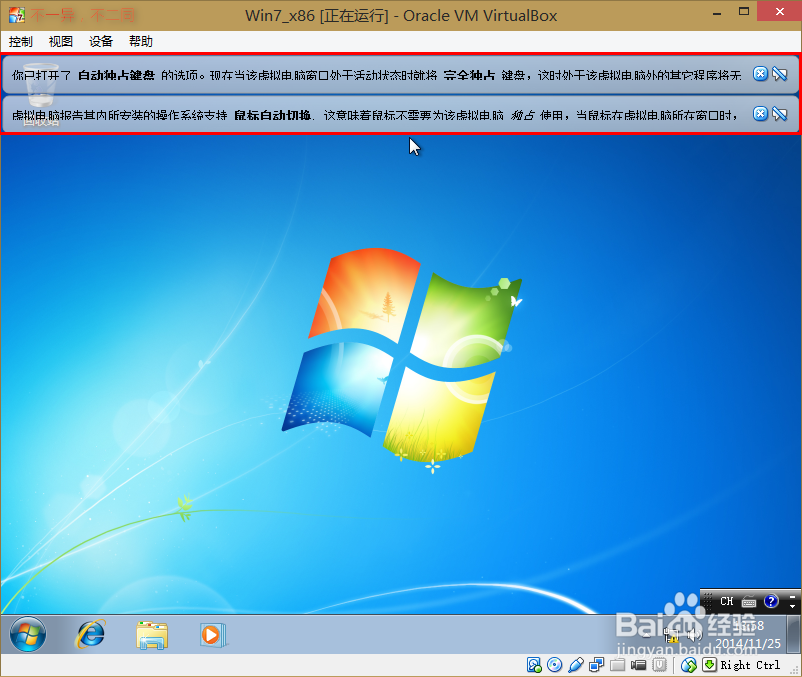Click the Right Ctrl host key label
The image size is (802, 677).
tap(750, 665)
